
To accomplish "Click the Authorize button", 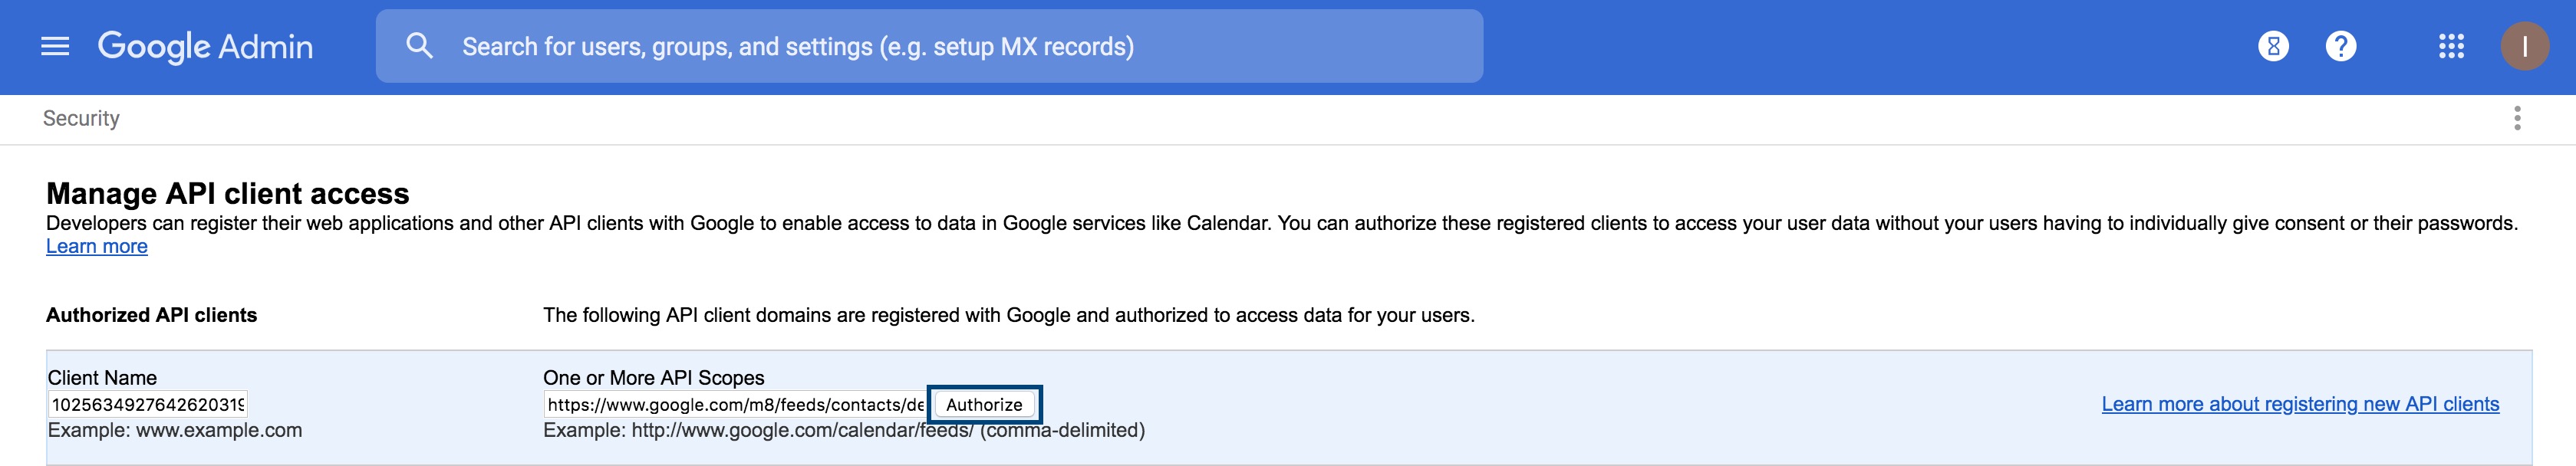I will tap(985, 404).
